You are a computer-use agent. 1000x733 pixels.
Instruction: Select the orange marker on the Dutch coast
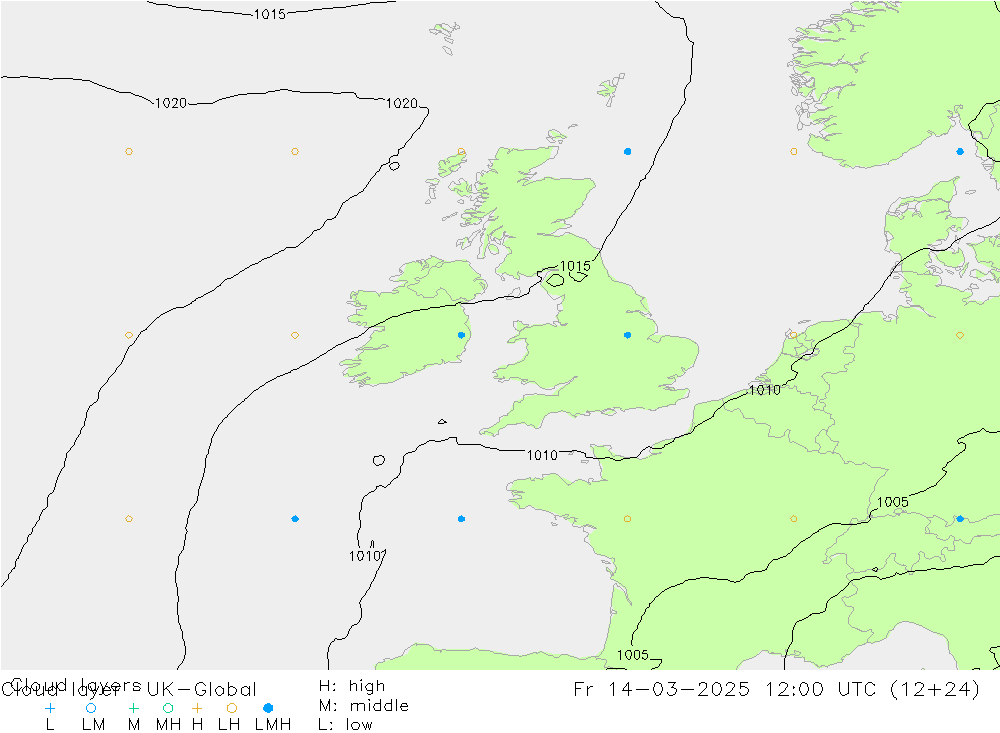point(793,335)
